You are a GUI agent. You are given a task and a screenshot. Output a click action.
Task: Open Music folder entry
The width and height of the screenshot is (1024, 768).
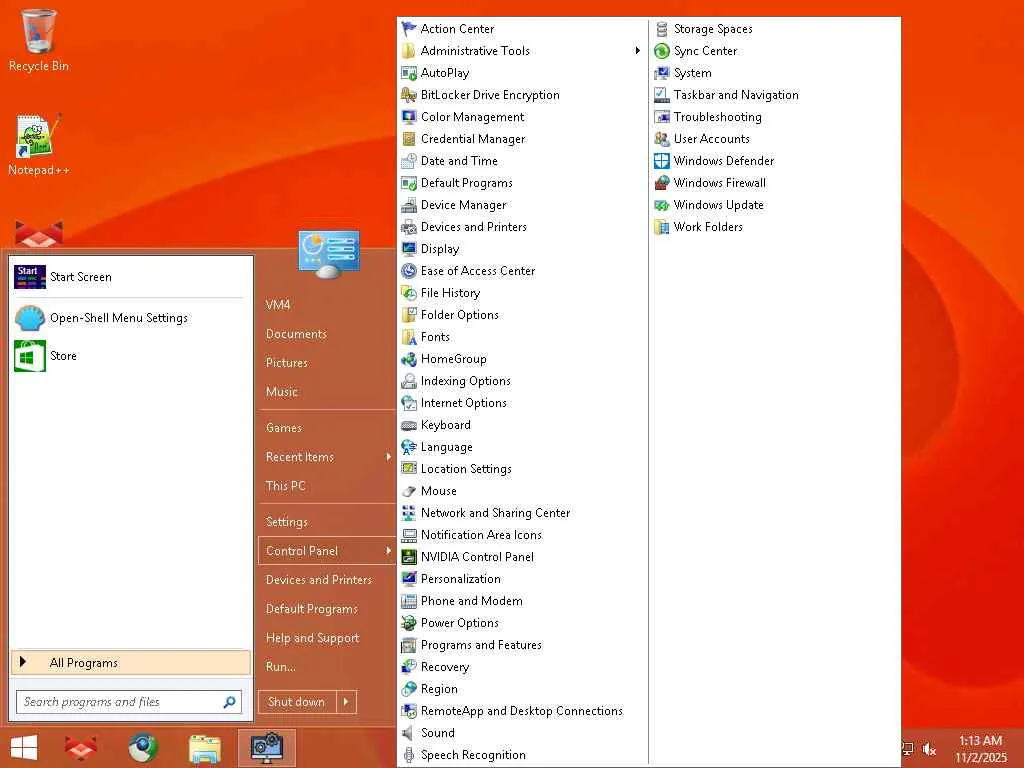tap(282, 392)
